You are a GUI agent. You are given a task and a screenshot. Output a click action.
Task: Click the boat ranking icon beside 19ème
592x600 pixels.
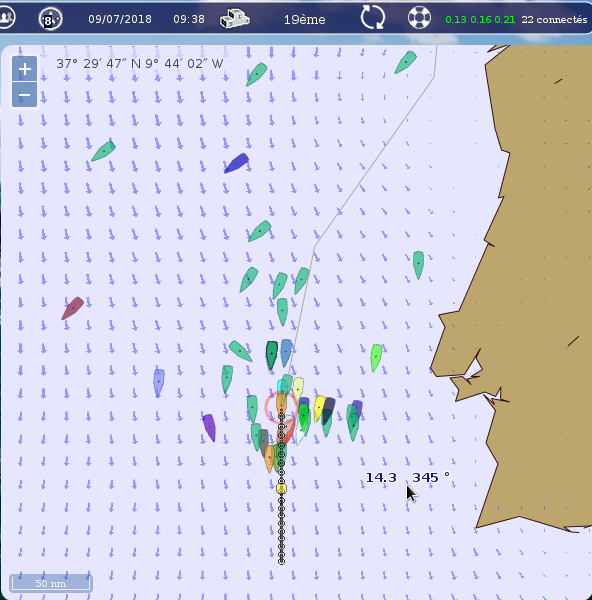click(235, 18)
